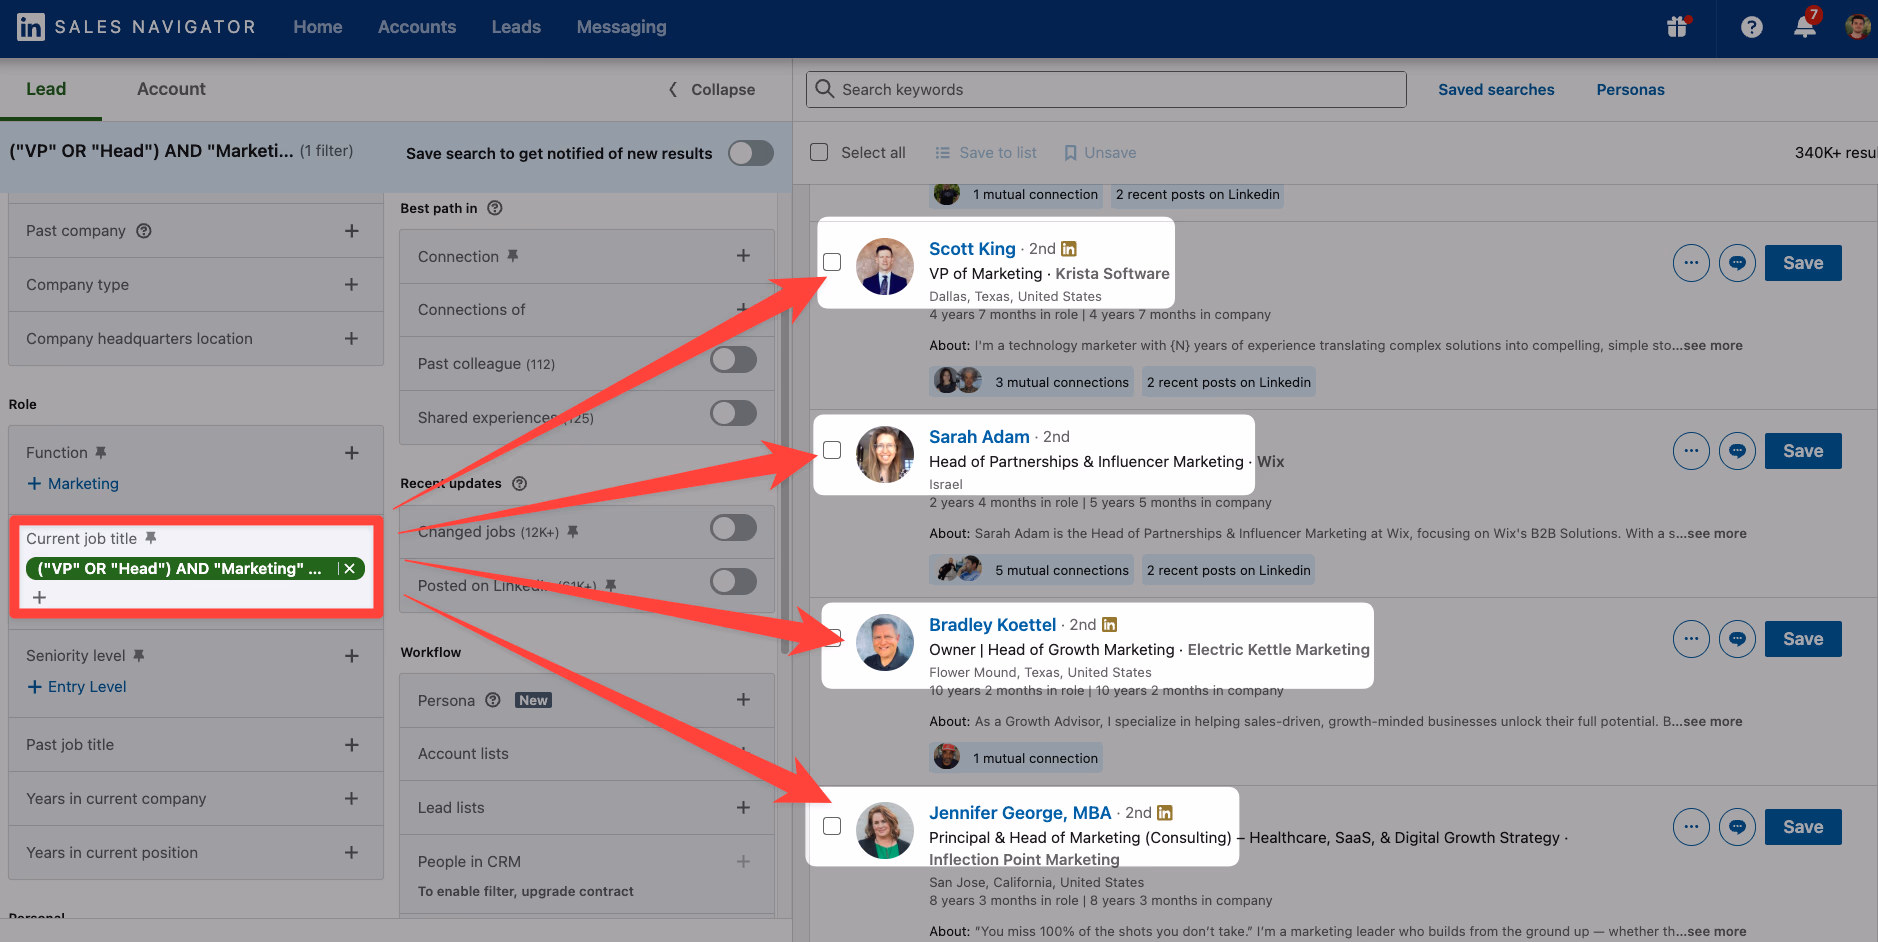
Task: Open the gift box icon in header
Action: pos(1678,27)
